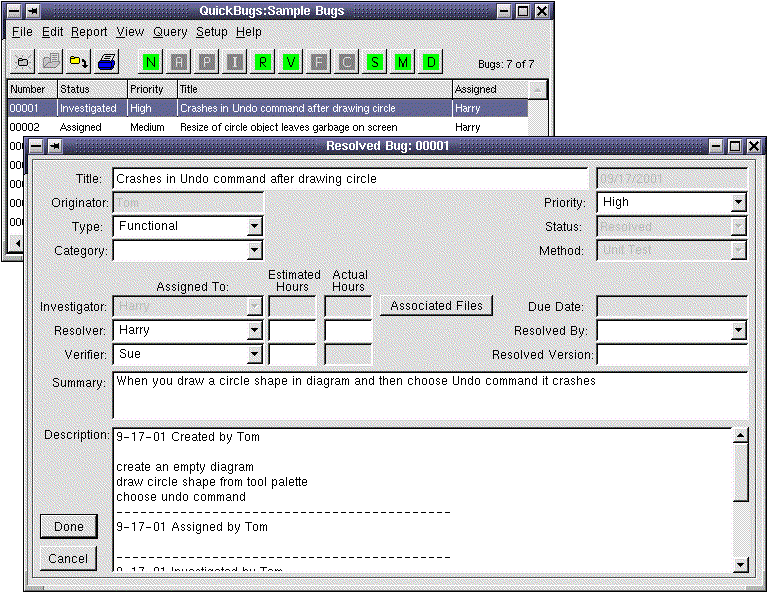The width and height of the screenshot is (768, 592).
Task: Click Resolver estimated hours field
Action: pos(292,330)
